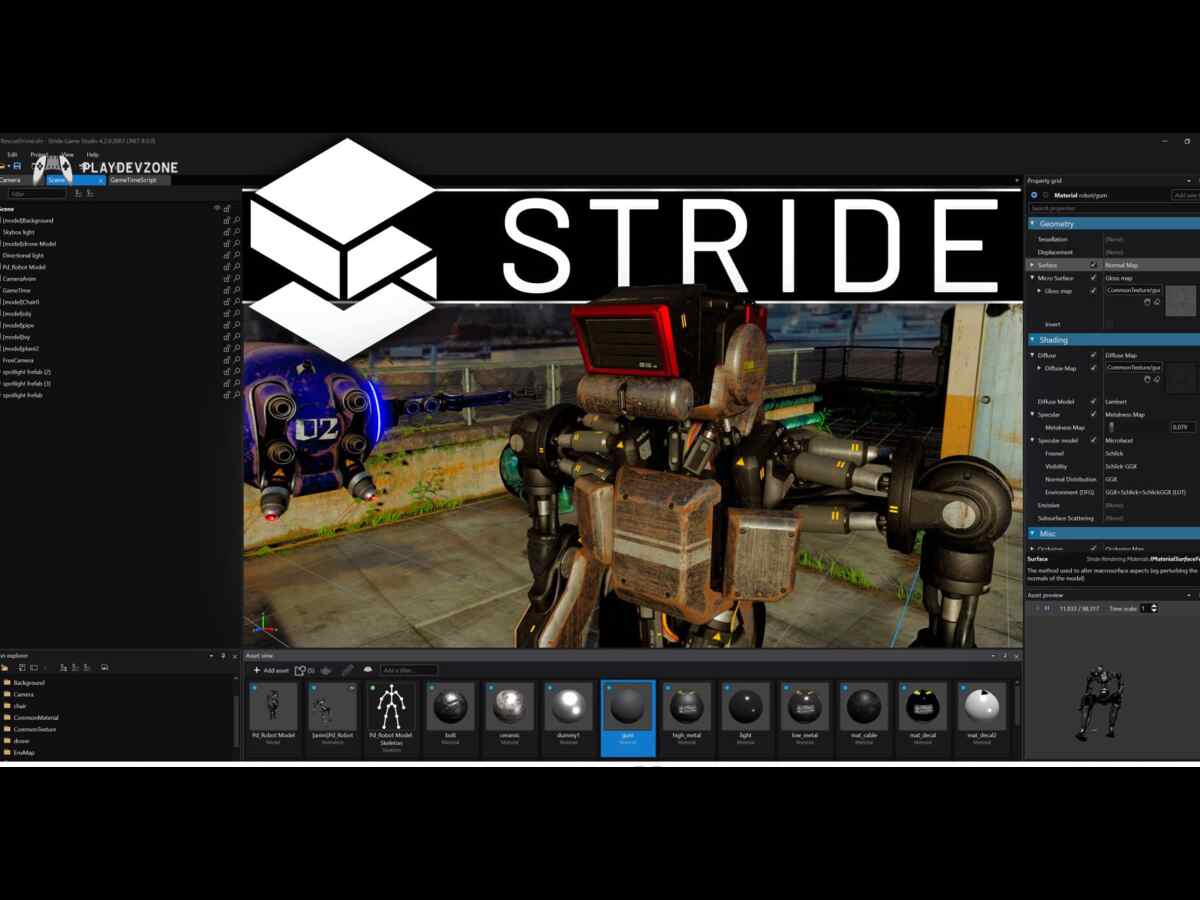Click the property grid search field

[x=1113, y=208]
